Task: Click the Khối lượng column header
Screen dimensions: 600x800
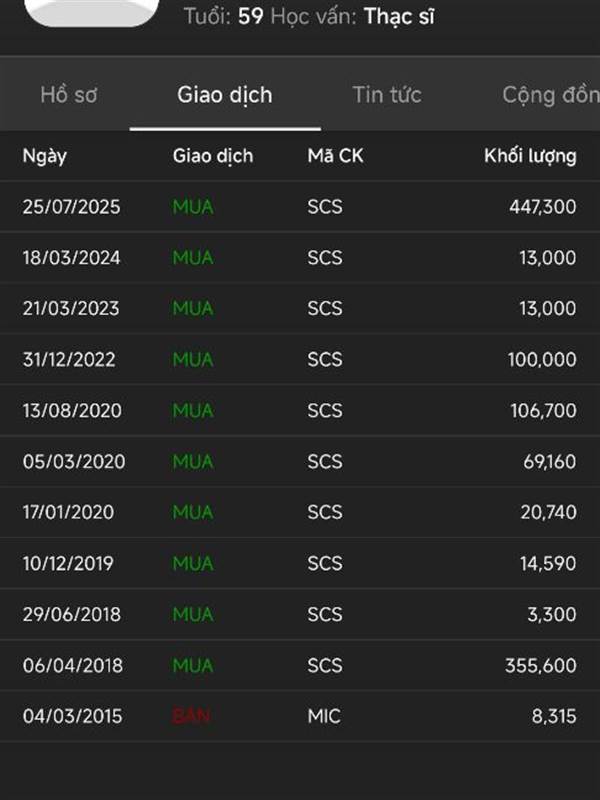Action: coord(530,156)
